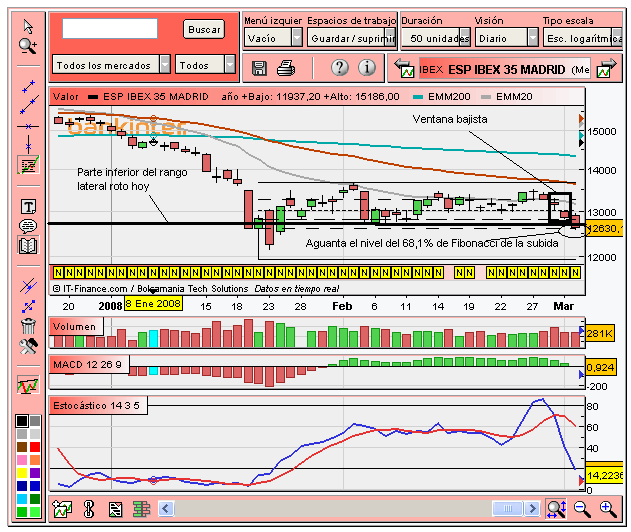Open the question mark help icon
This screenshot has width=631, height=532.
pos(340,67)
